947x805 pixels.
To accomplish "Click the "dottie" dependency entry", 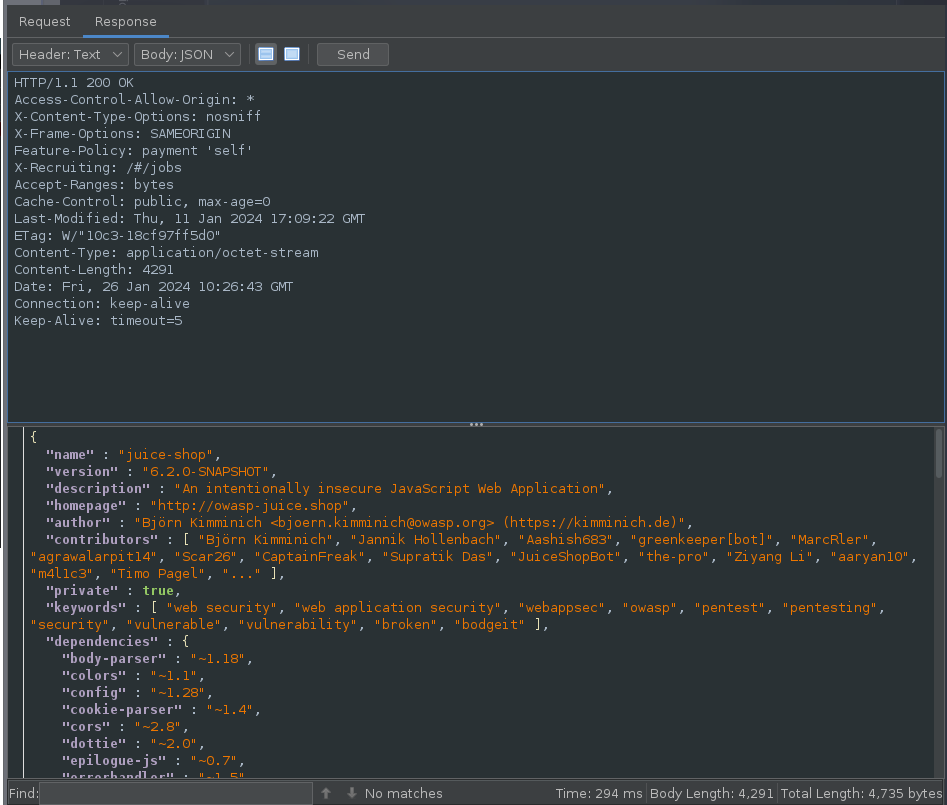I will 133,743.
